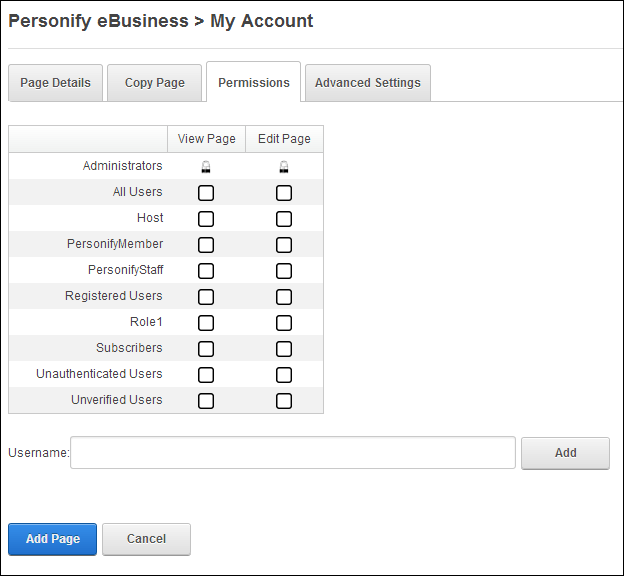Toggle View Page for PersonifyStaff
This screenshot has height=576, width=624.
click(x=206, y=271)
